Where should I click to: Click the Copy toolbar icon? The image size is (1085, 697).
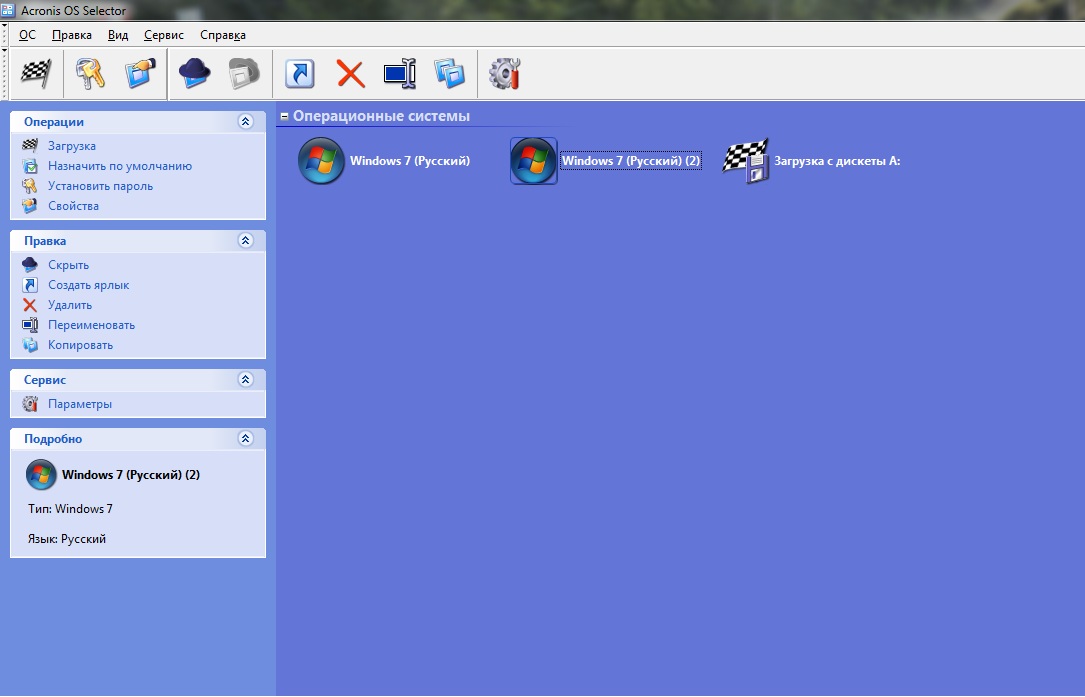449,73
